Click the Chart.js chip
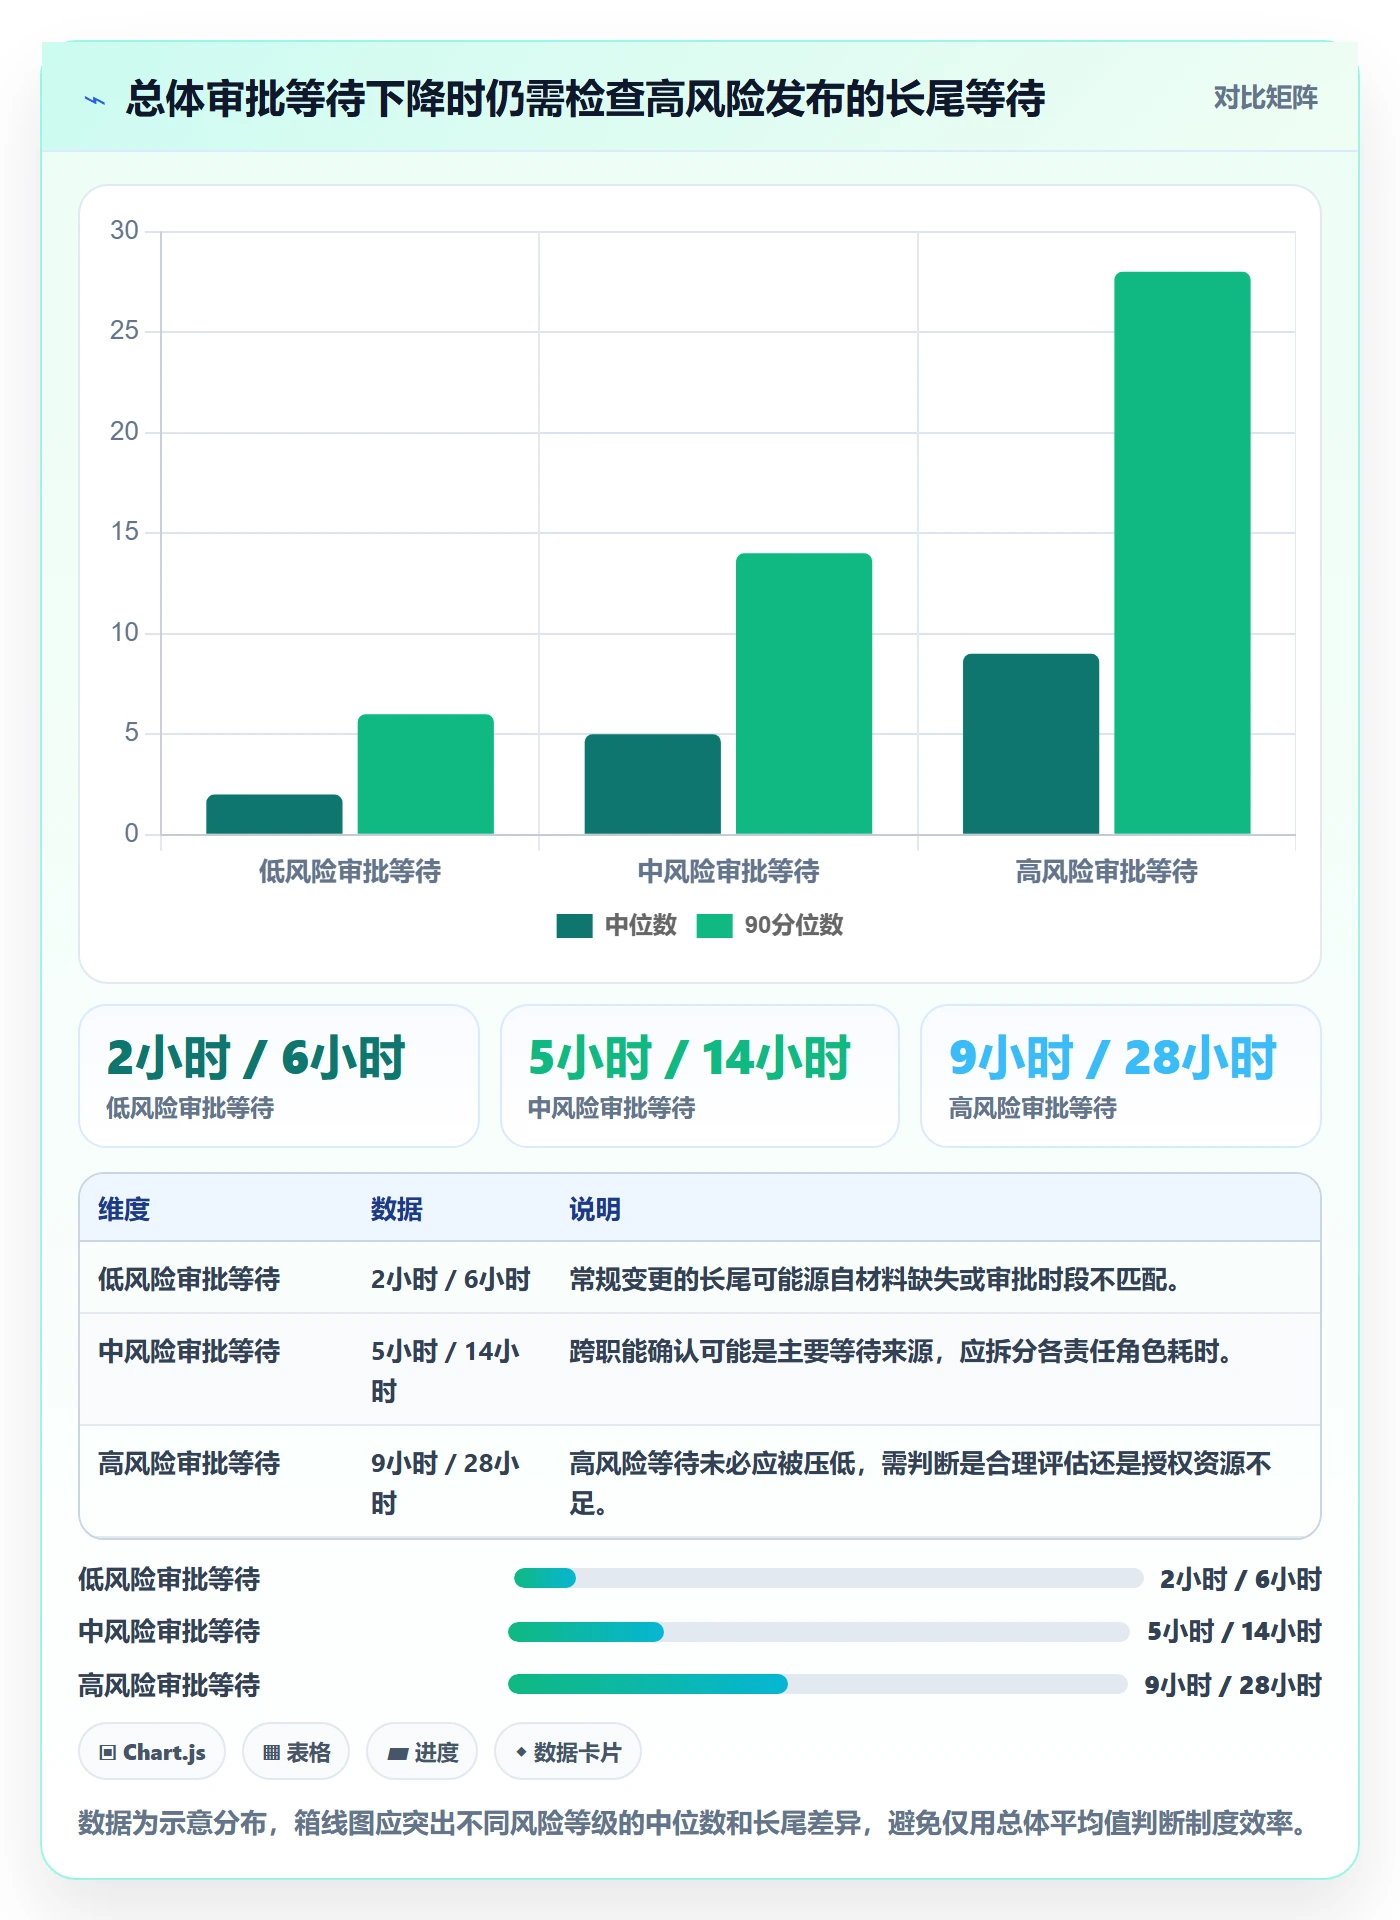1400x1920 pixels. (152, 1752)
